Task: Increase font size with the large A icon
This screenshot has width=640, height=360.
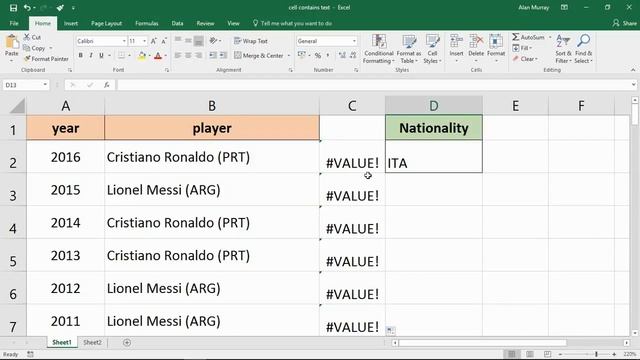Action: 153,41
